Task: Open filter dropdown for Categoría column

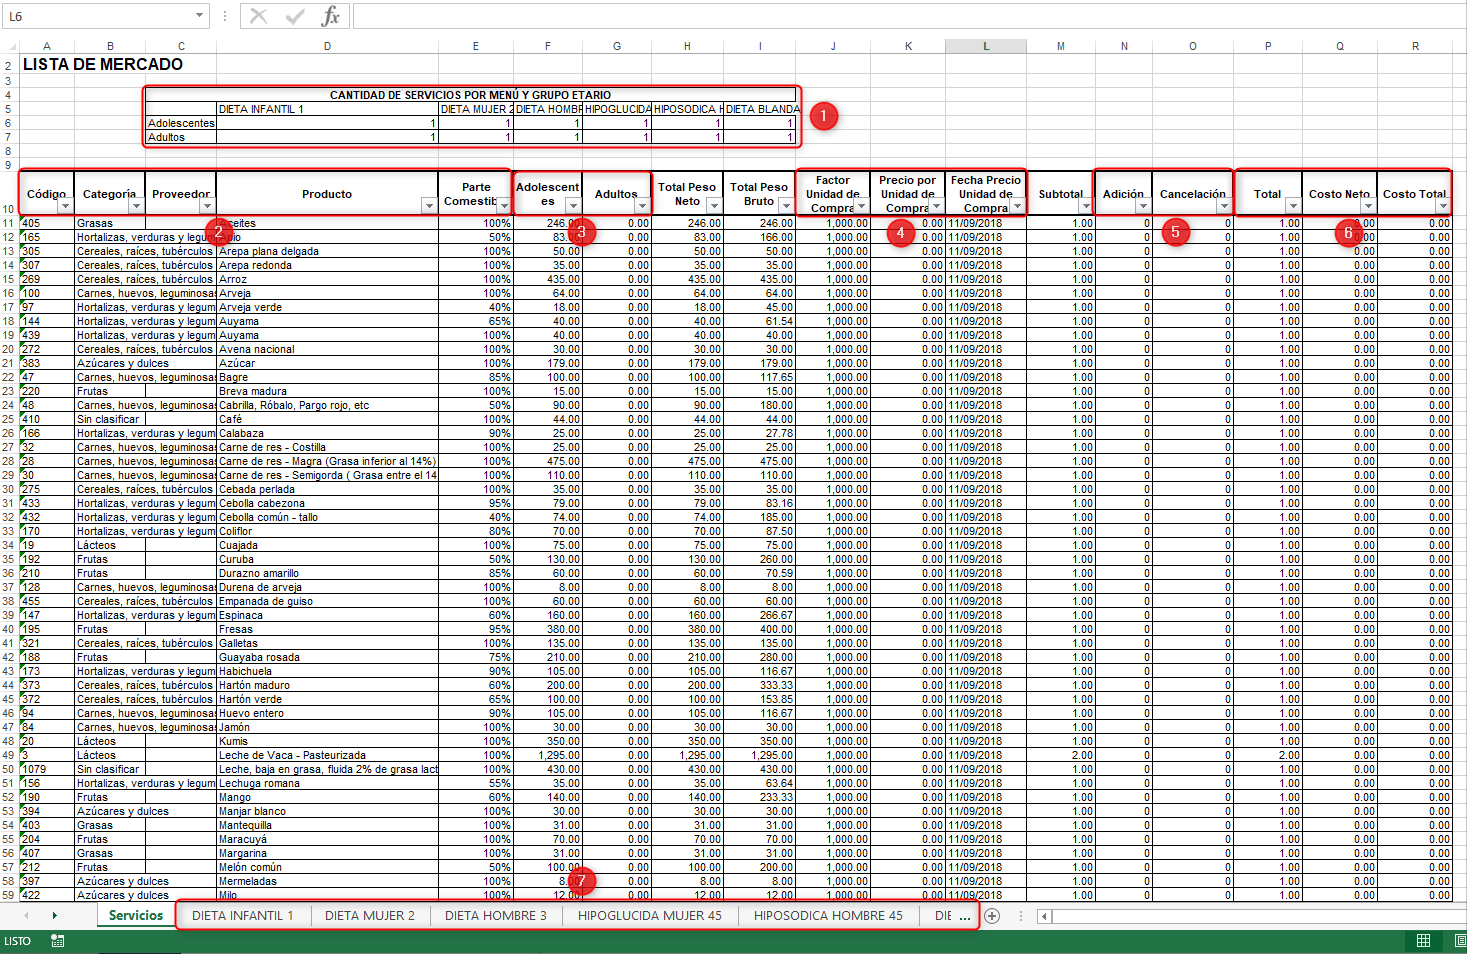Action: coord(136,207)
